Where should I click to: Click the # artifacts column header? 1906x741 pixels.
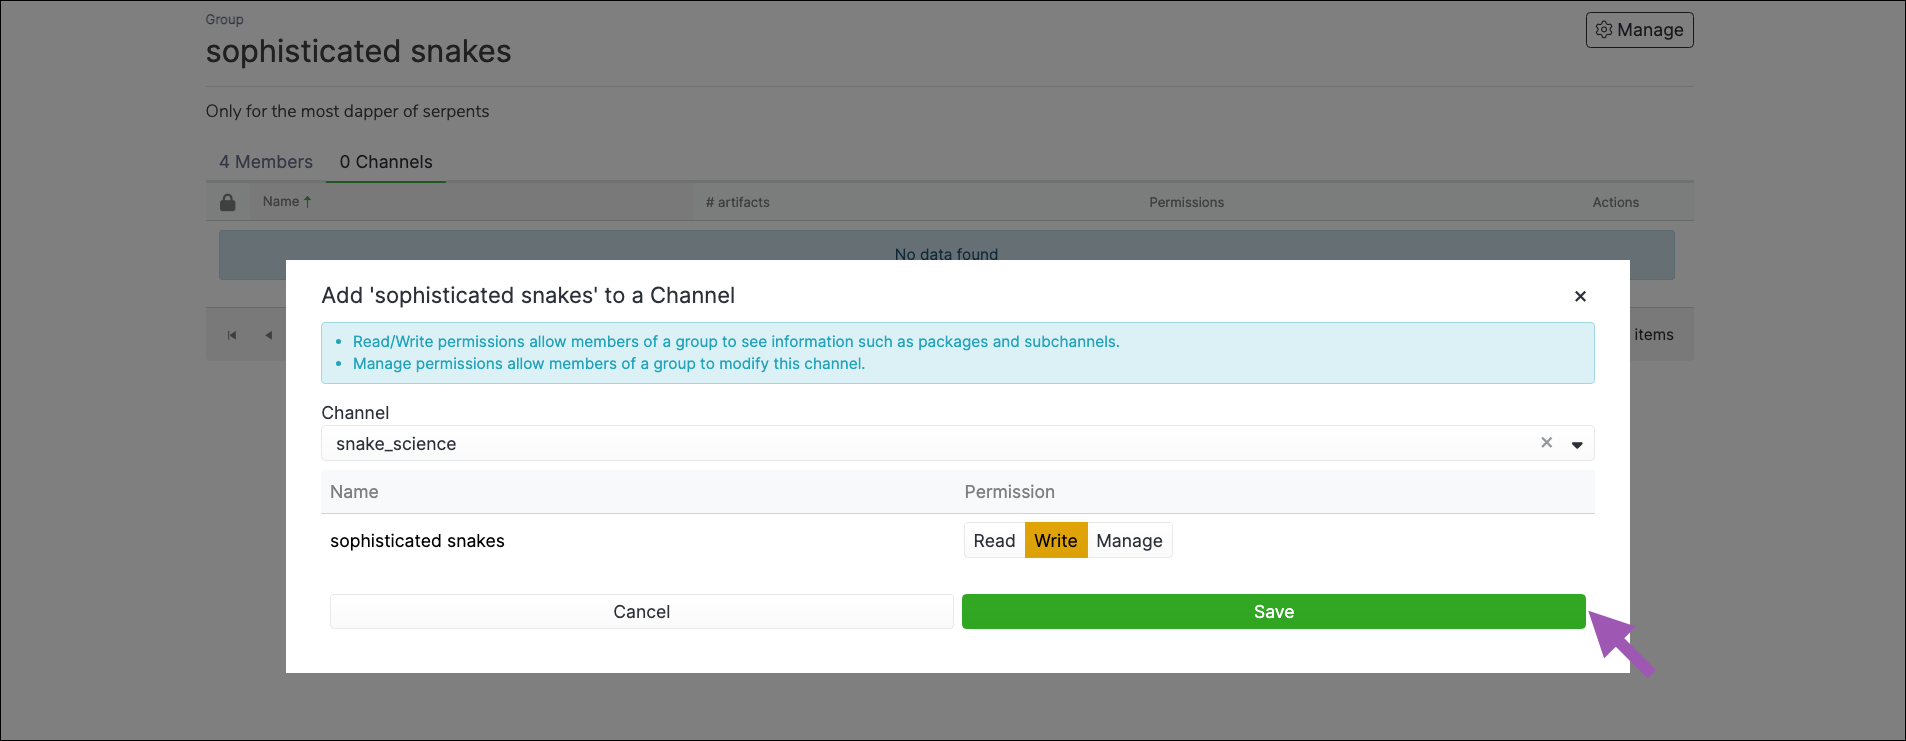[738, 202]
